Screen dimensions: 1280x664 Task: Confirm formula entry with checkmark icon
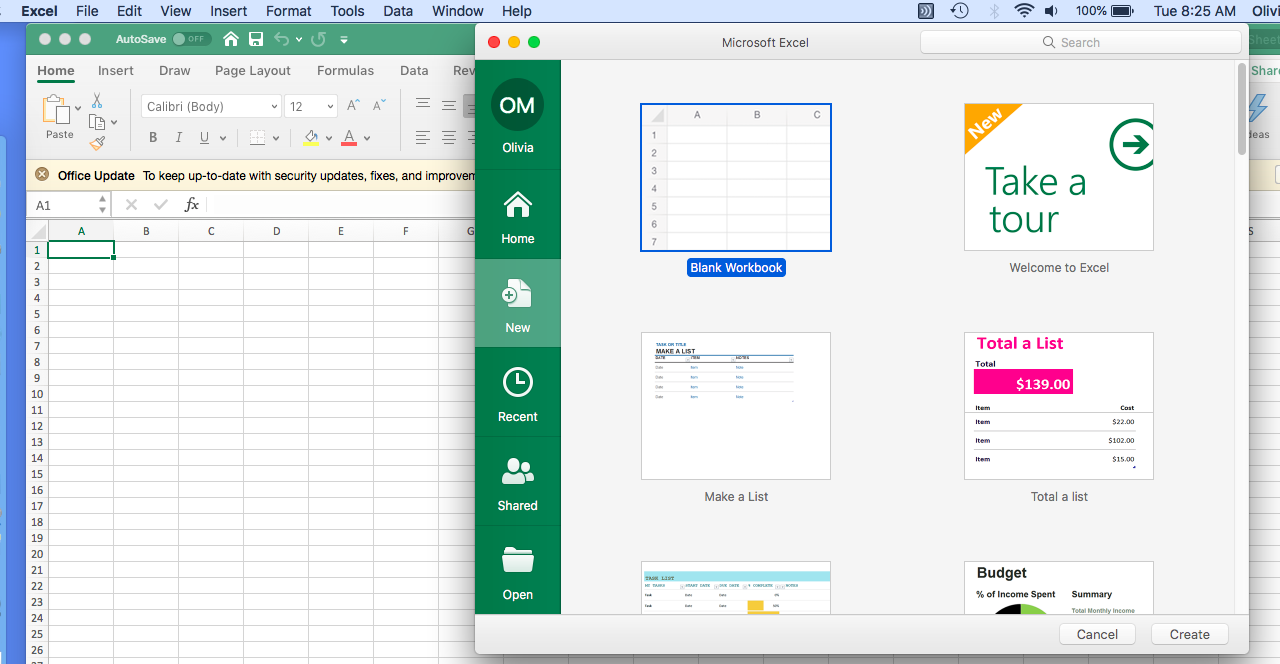tap(161, 205)
